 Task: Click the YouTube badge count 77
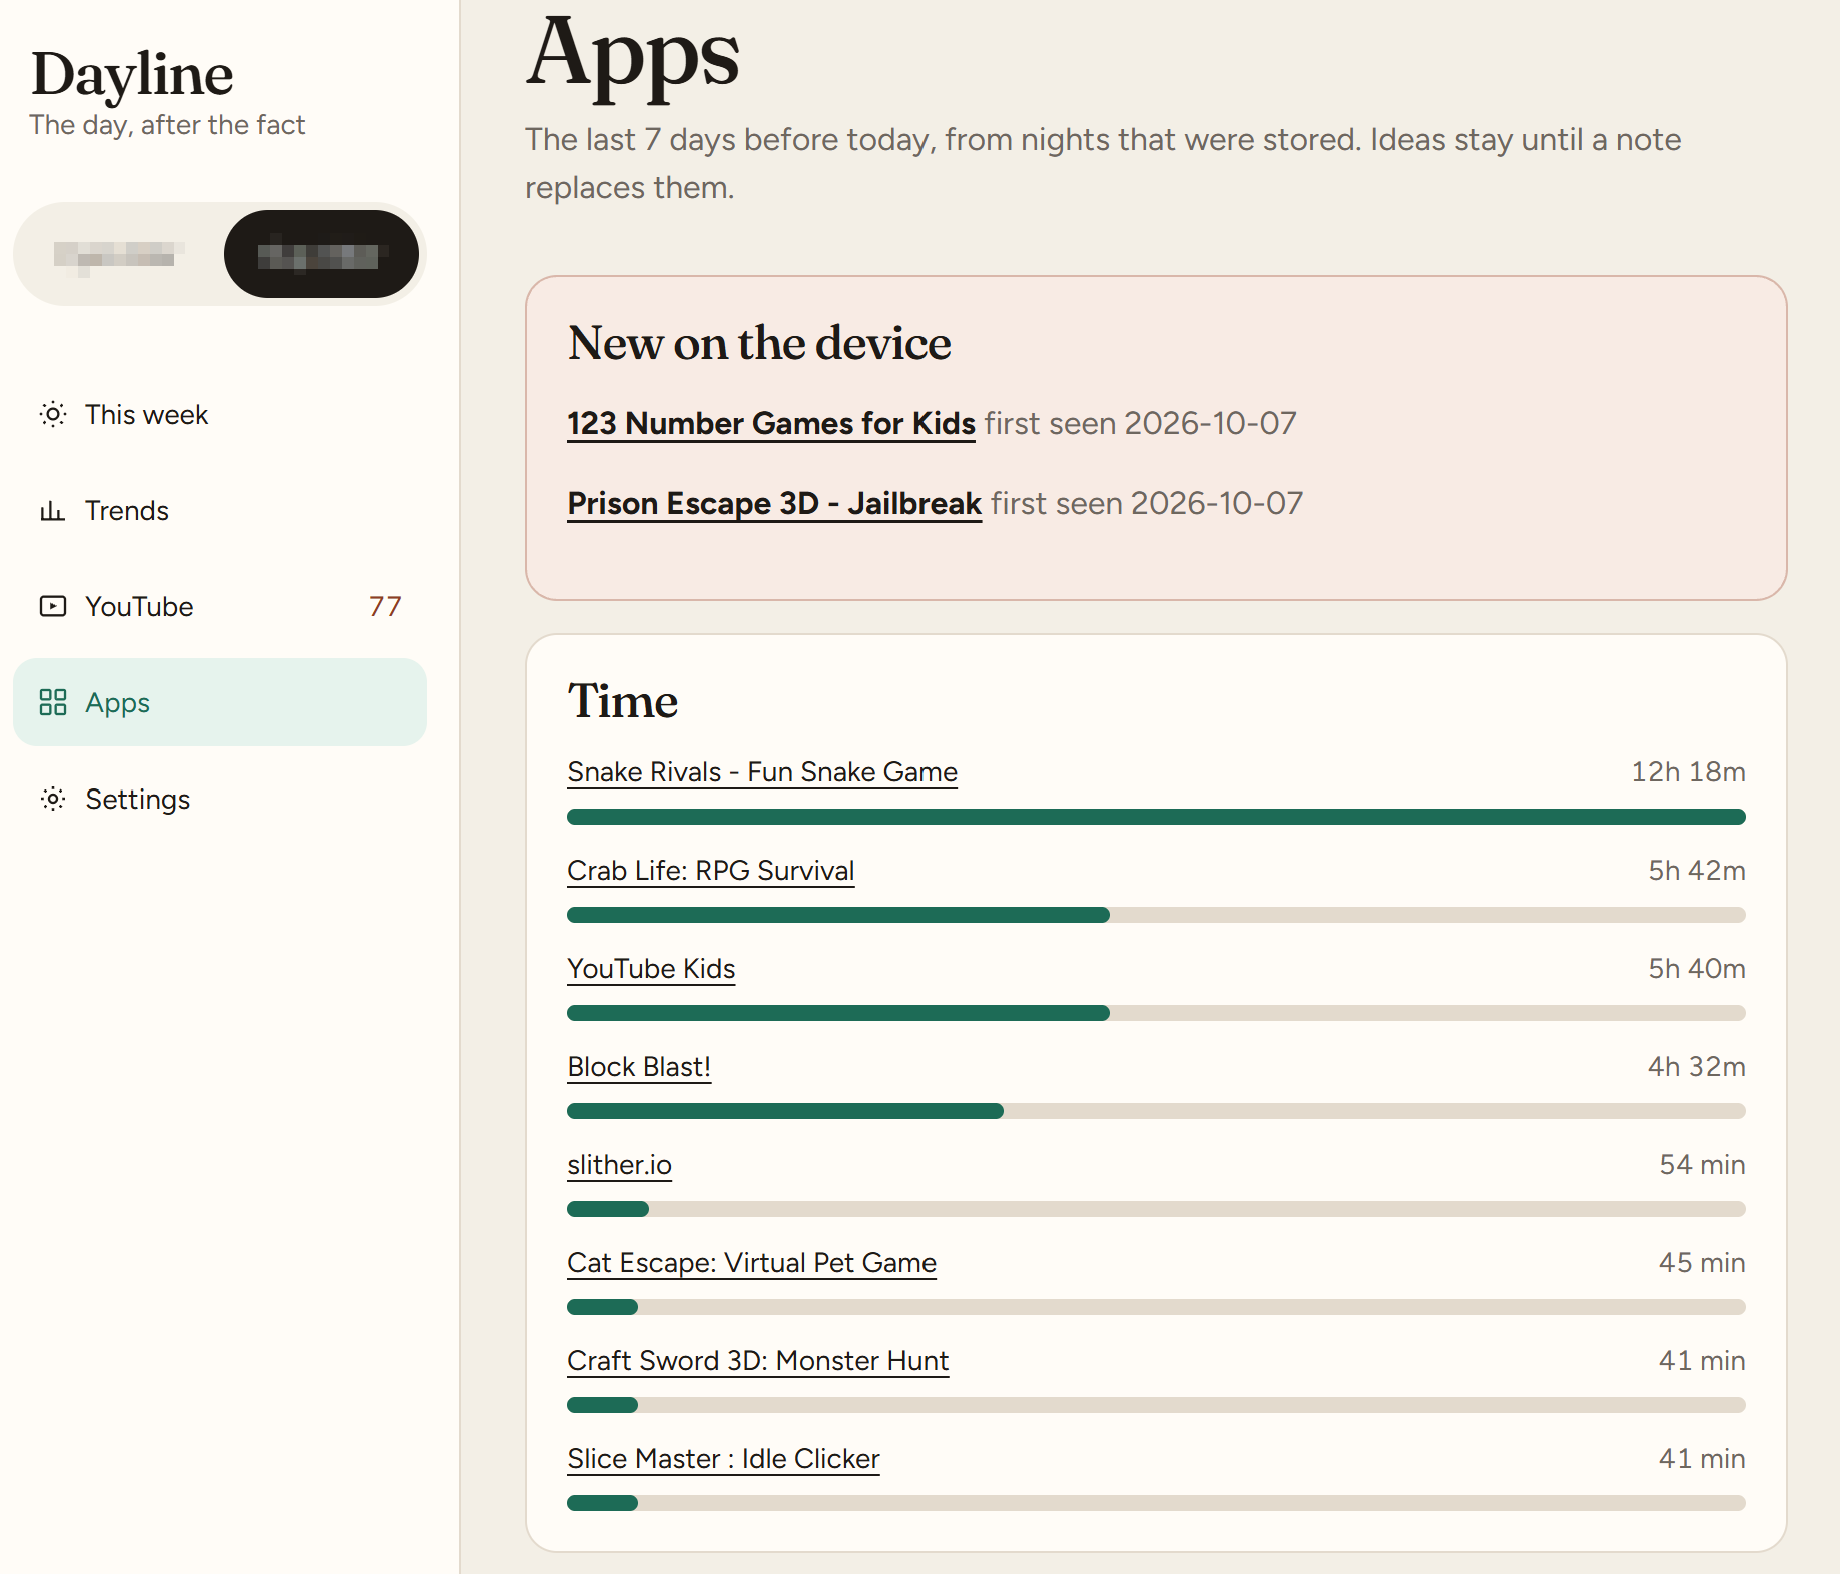click(x=385, y=606)
